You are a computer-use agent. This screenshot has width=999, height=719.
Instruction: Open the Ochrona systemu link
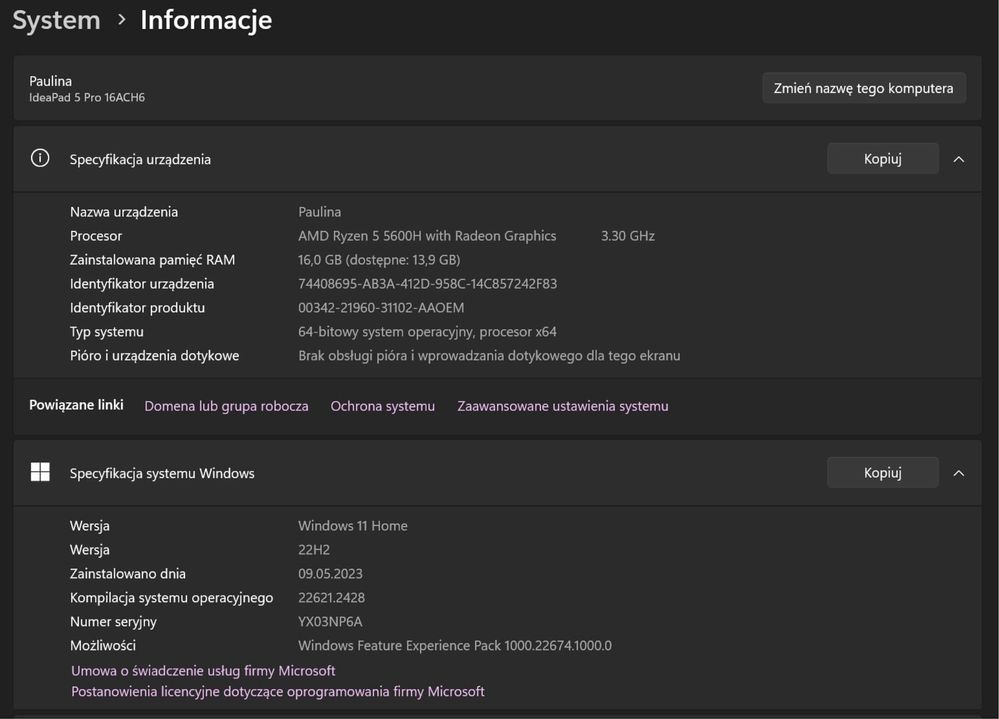pyautogui.click(x=382, y=406)
